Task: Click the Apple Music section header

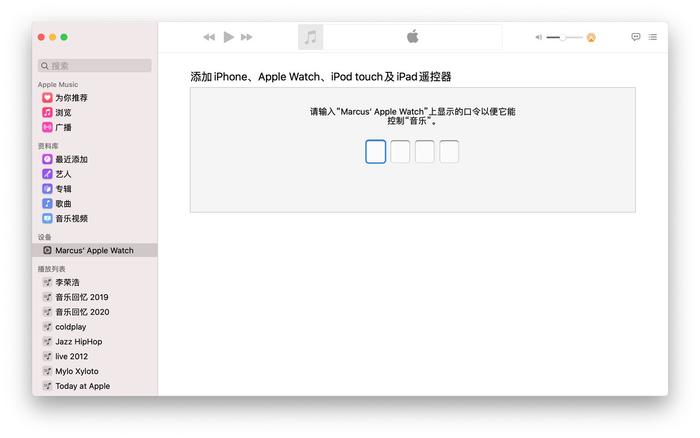Action: click(58, 84)
